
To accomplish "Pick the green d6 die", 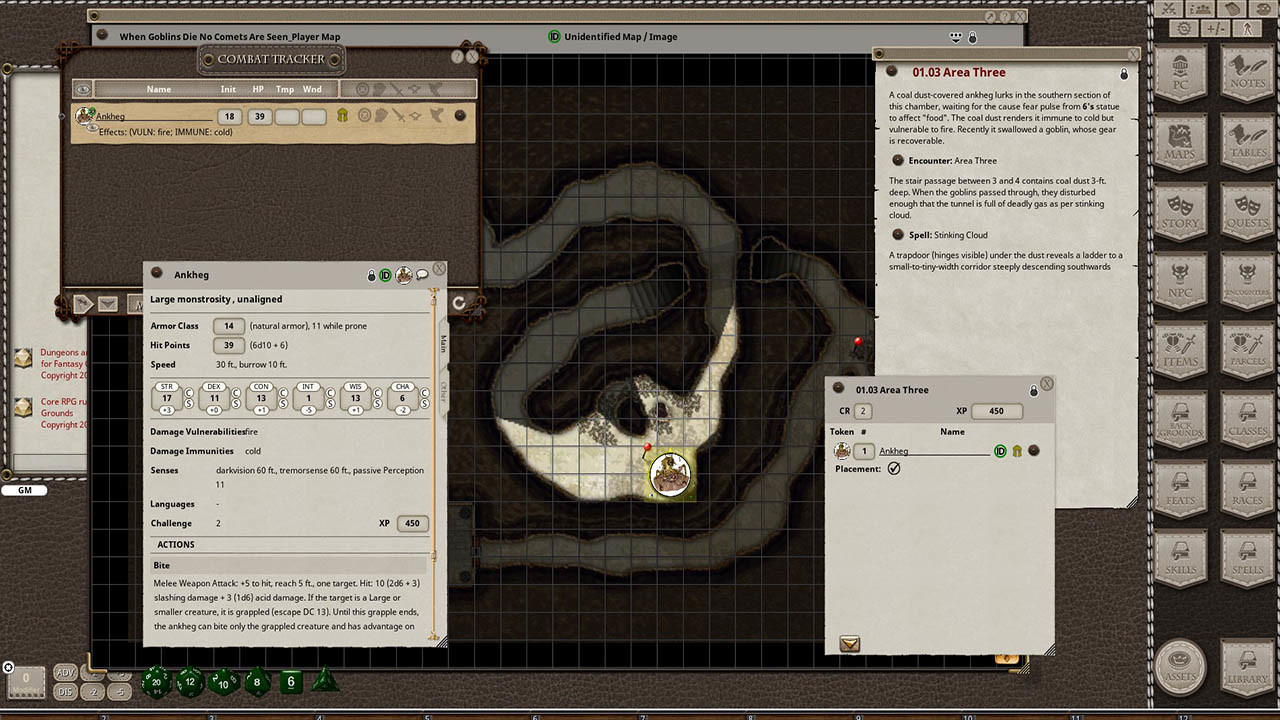I will tap(290, 682).
